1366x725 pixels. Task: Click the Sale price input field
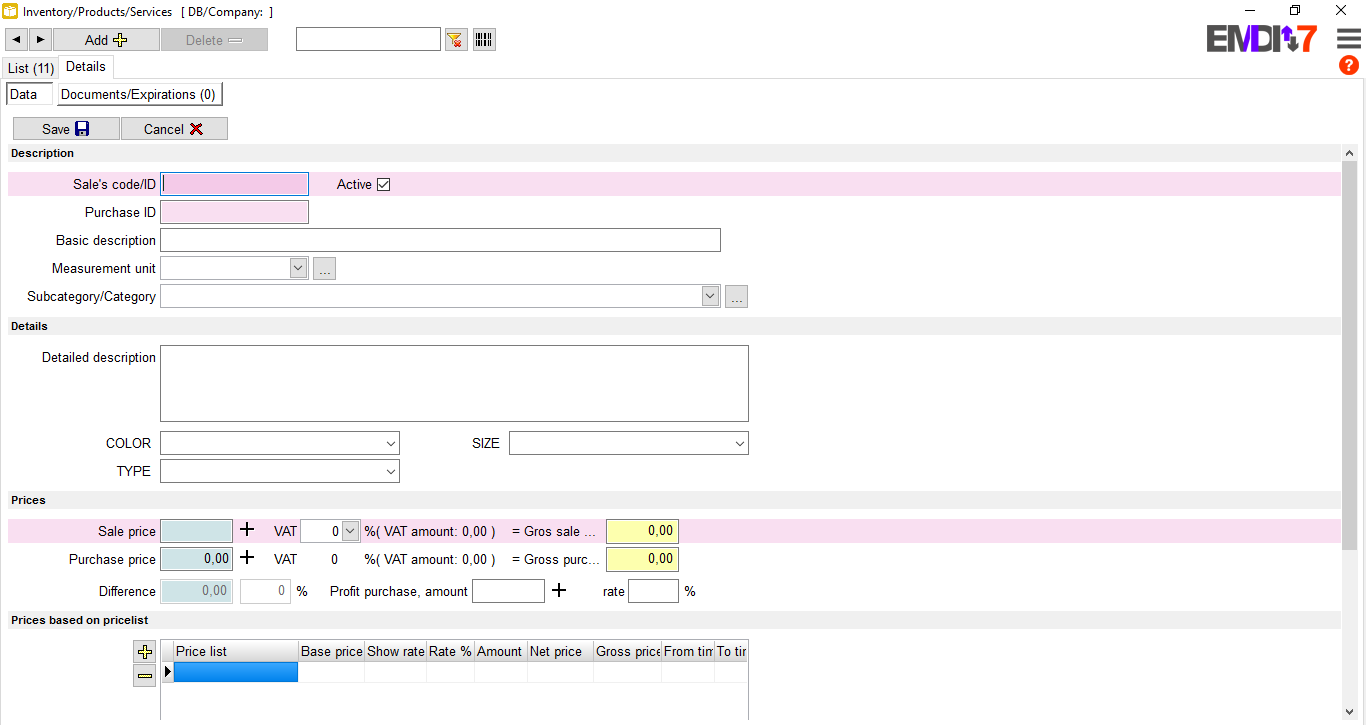pyautogui.click(x=196, y=531)
